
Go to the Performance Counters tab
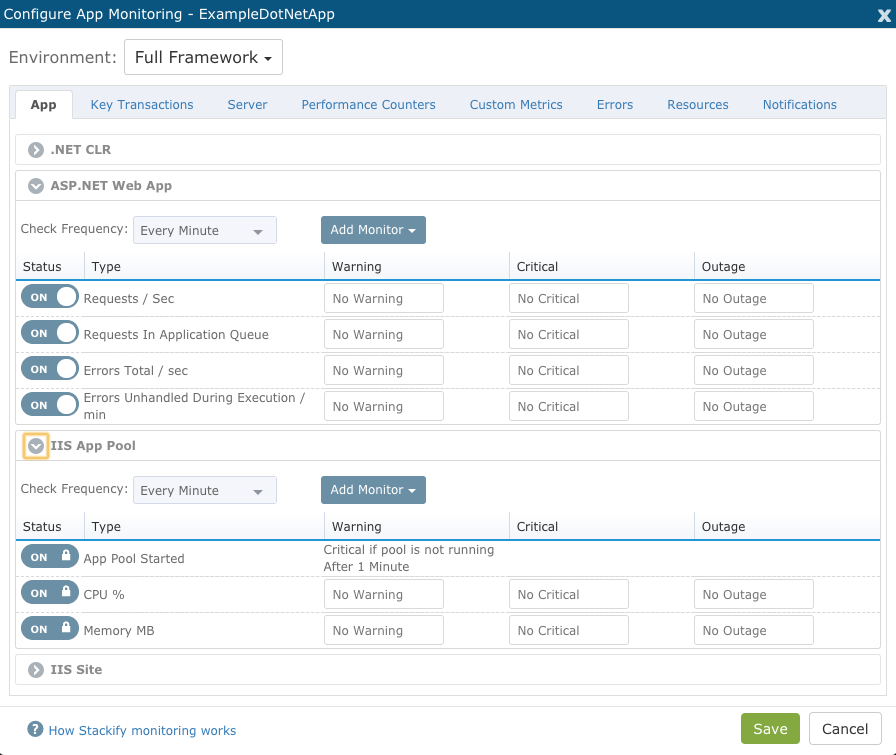369,105
